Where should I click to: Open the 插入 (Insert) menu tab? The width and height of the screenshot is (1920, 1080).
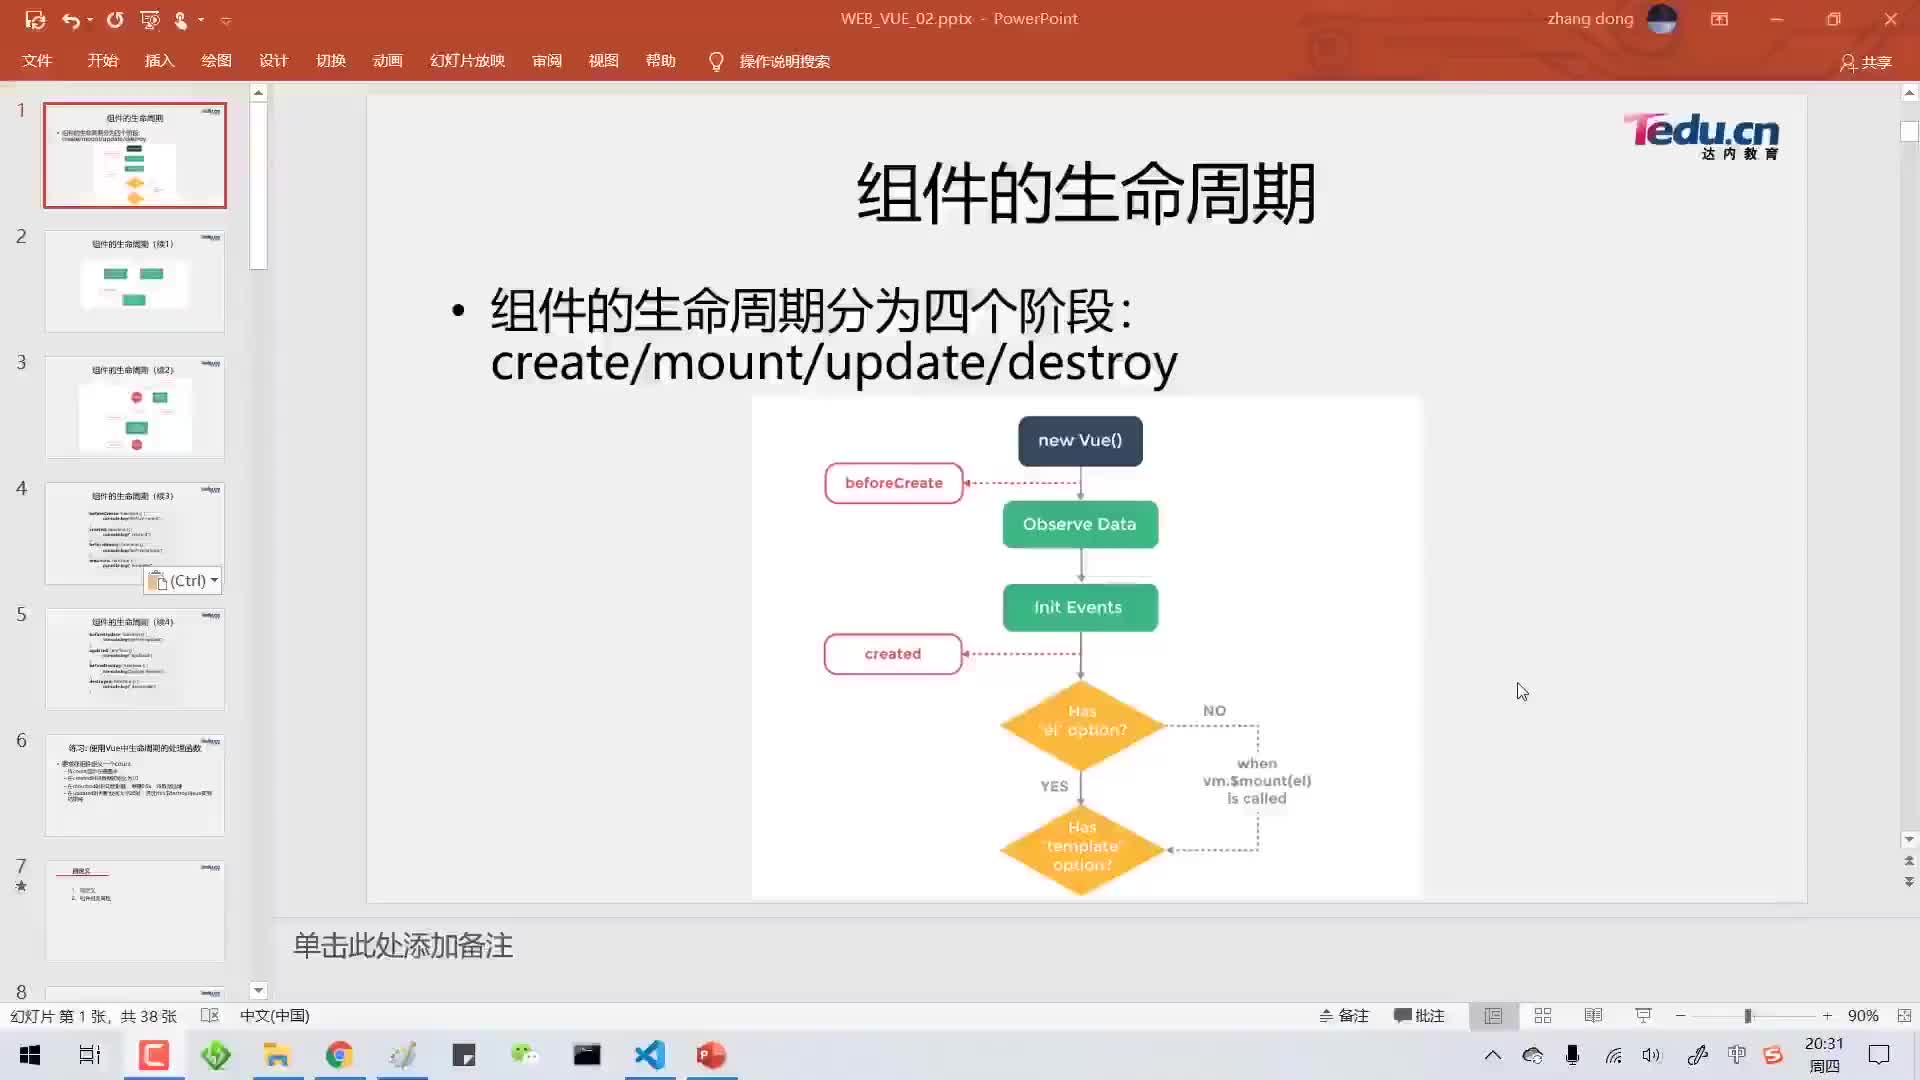tap(158, 61)
